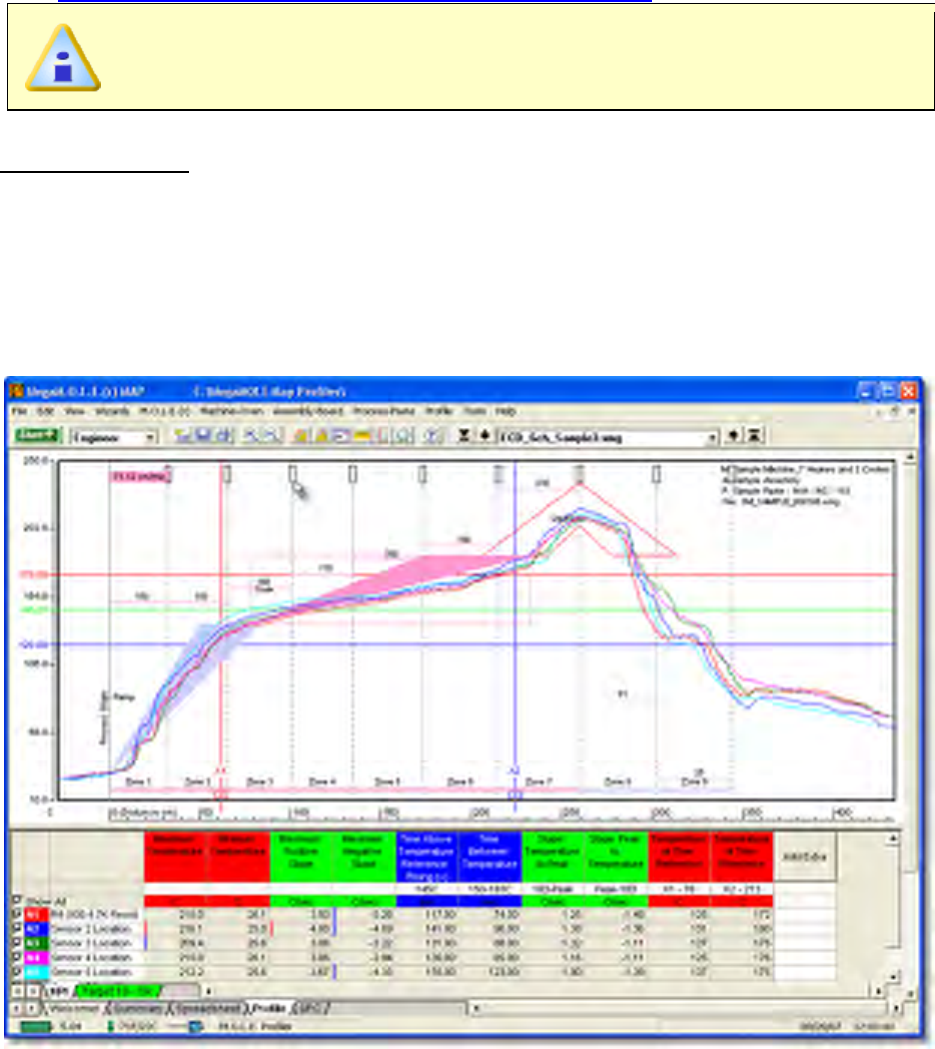This screenshot has width=935, height=1049.
Task: Click the data table scrollbar up arrow
Action: 892,838
